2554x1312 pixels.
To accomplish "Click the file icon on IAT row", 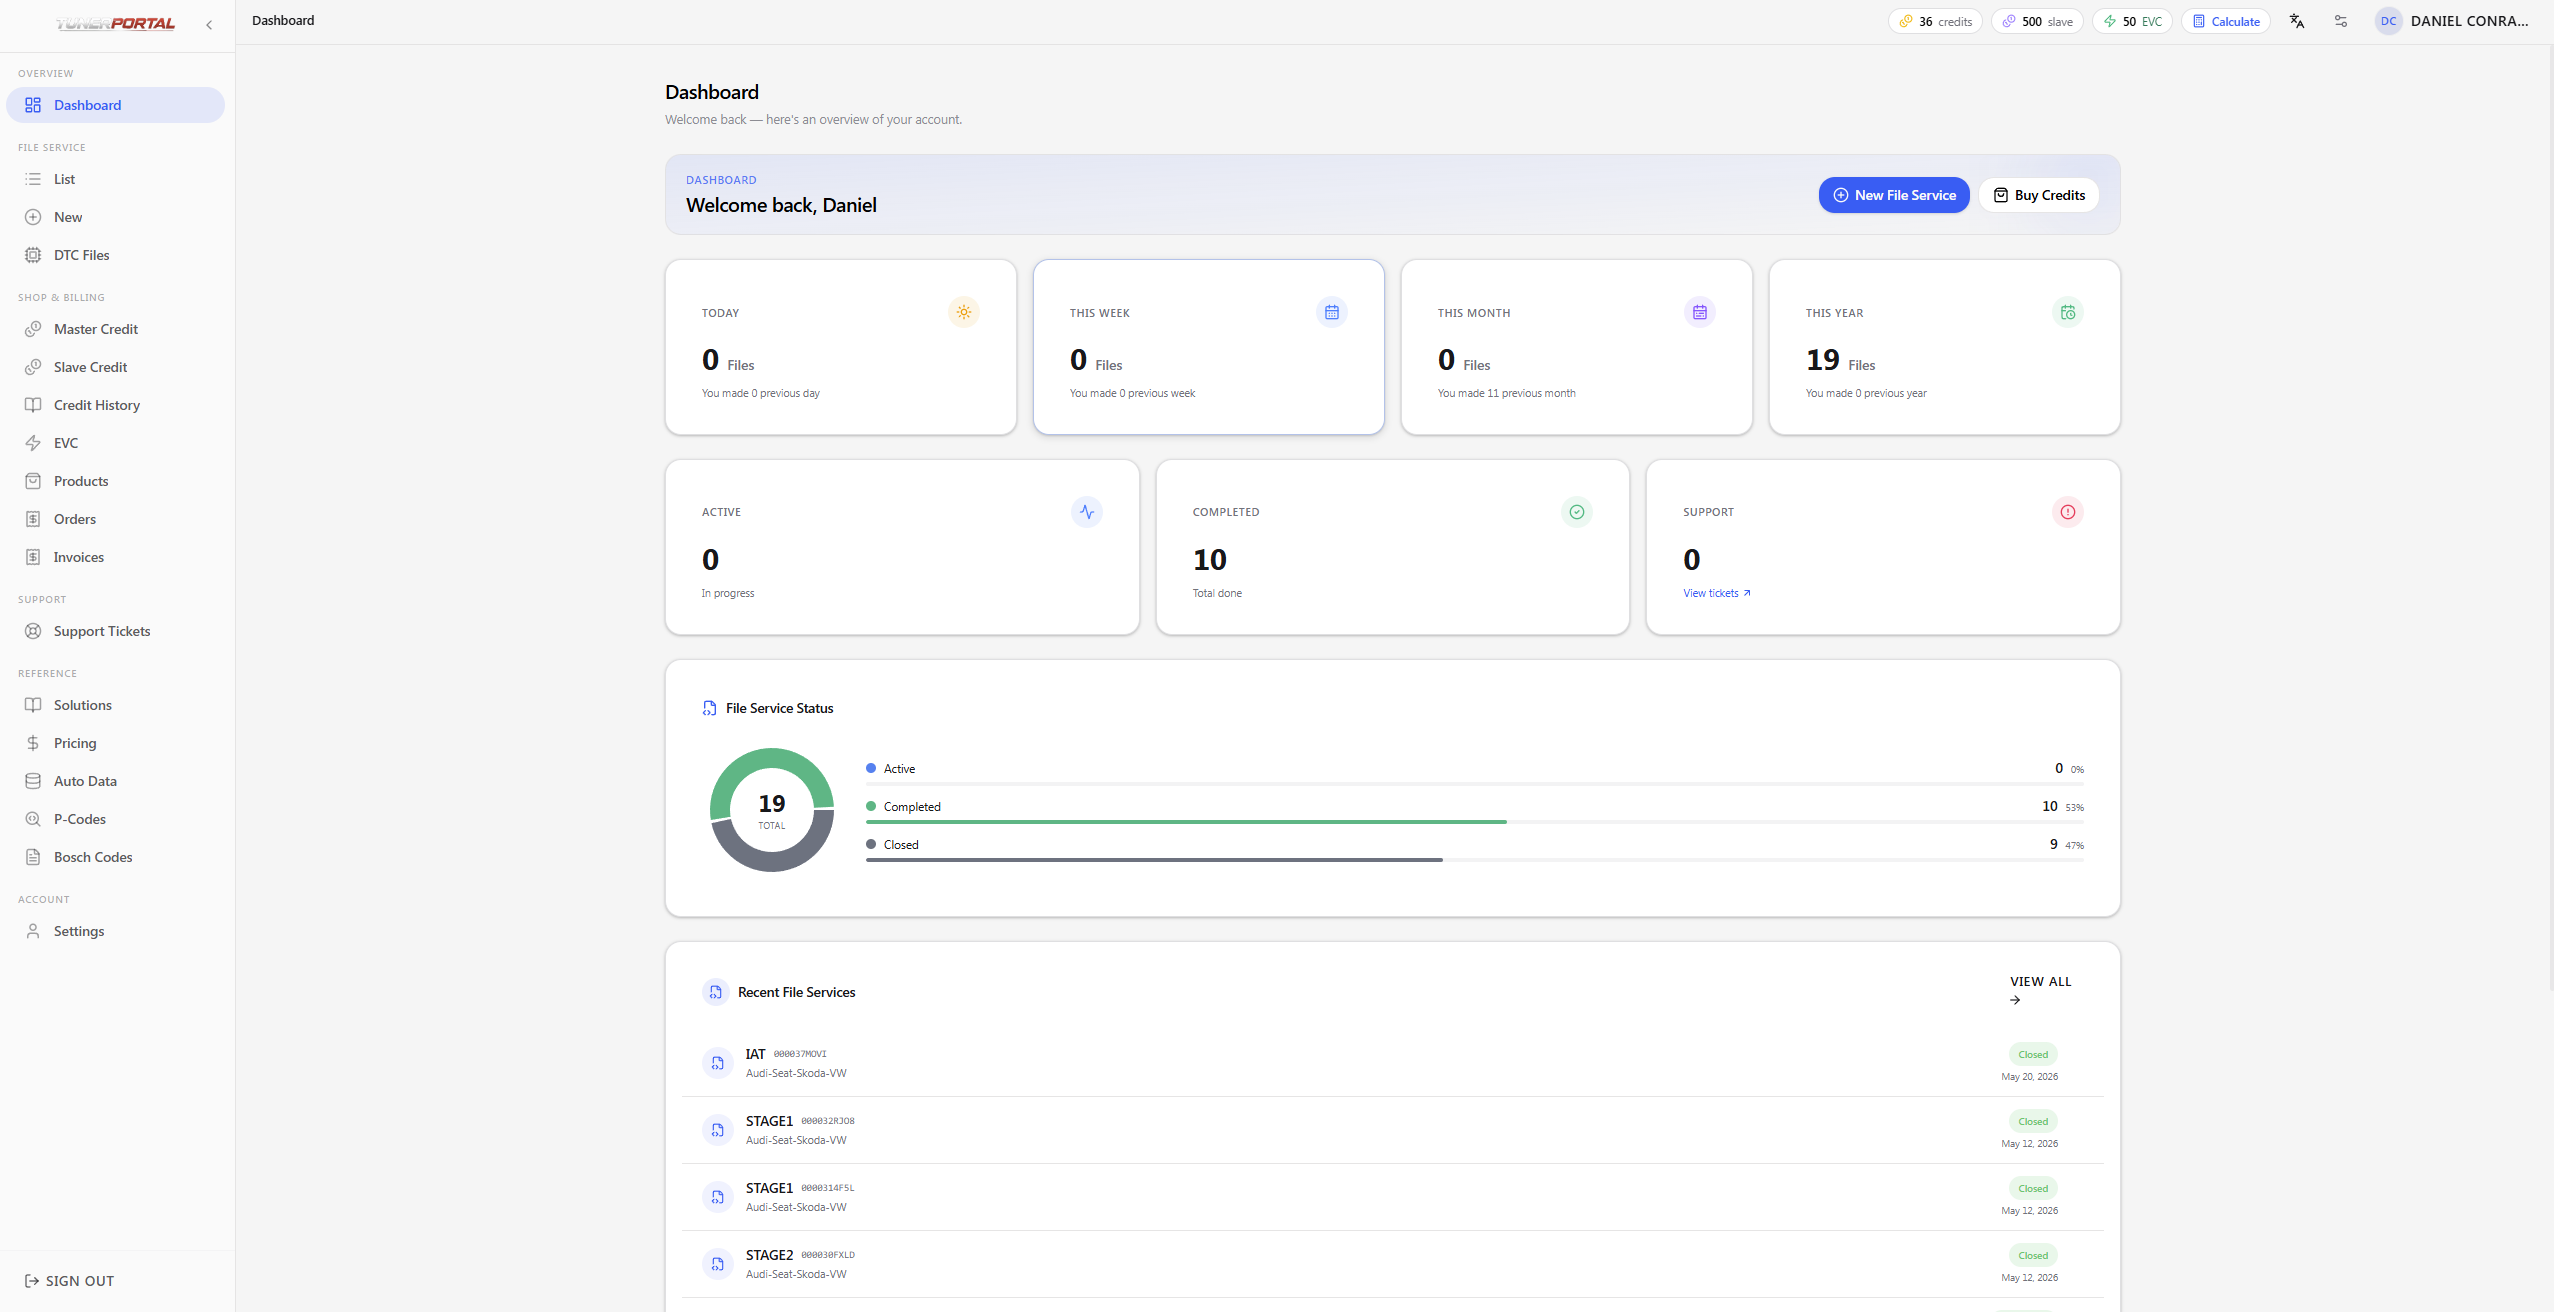I will 717,1063.
